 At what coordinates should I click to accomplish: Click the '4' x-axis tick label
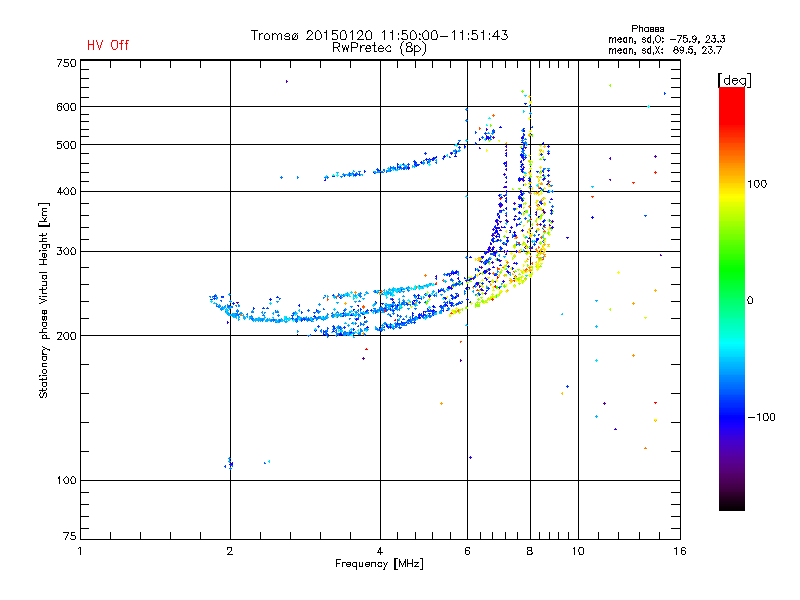tap(380, 551)
